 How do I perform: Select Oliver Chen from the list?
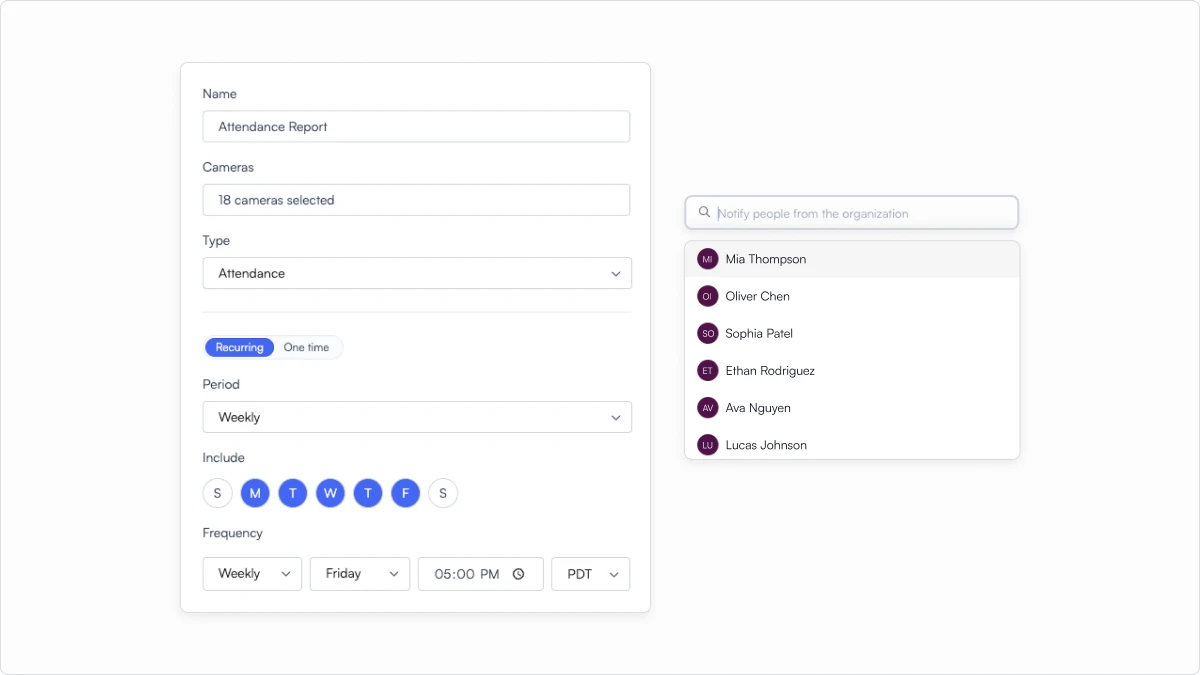pyautogui.click(x=852, y=296)
